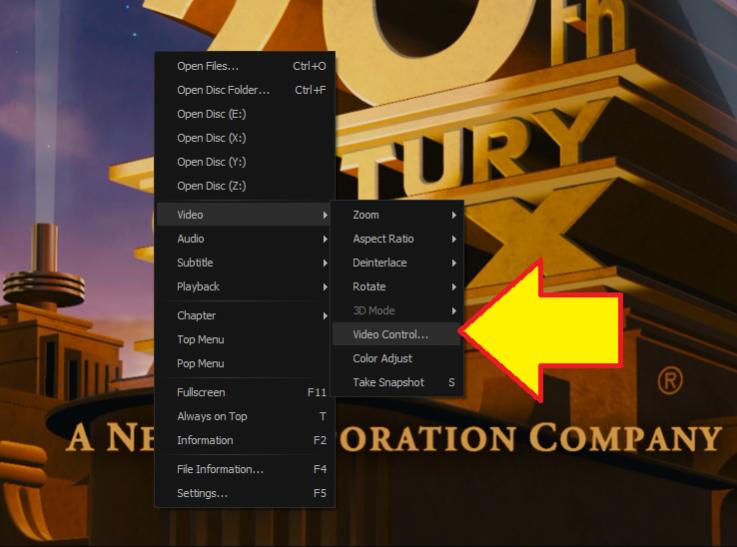This screenshot has width=737, height=547.
Task: Expand the Aspect Ratio submenu
Action: click(x=397, y=239)
